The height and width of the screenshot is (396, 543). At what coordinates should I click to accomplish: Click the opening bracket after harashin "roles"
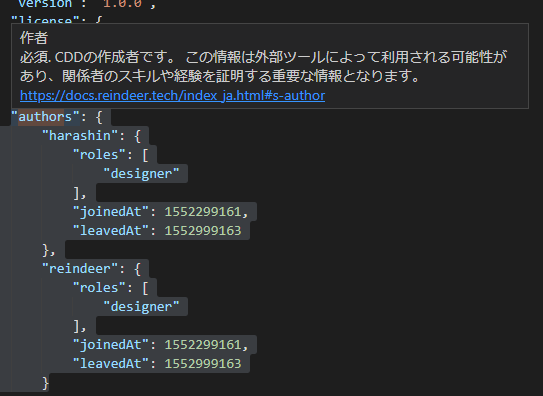point(145,155)
